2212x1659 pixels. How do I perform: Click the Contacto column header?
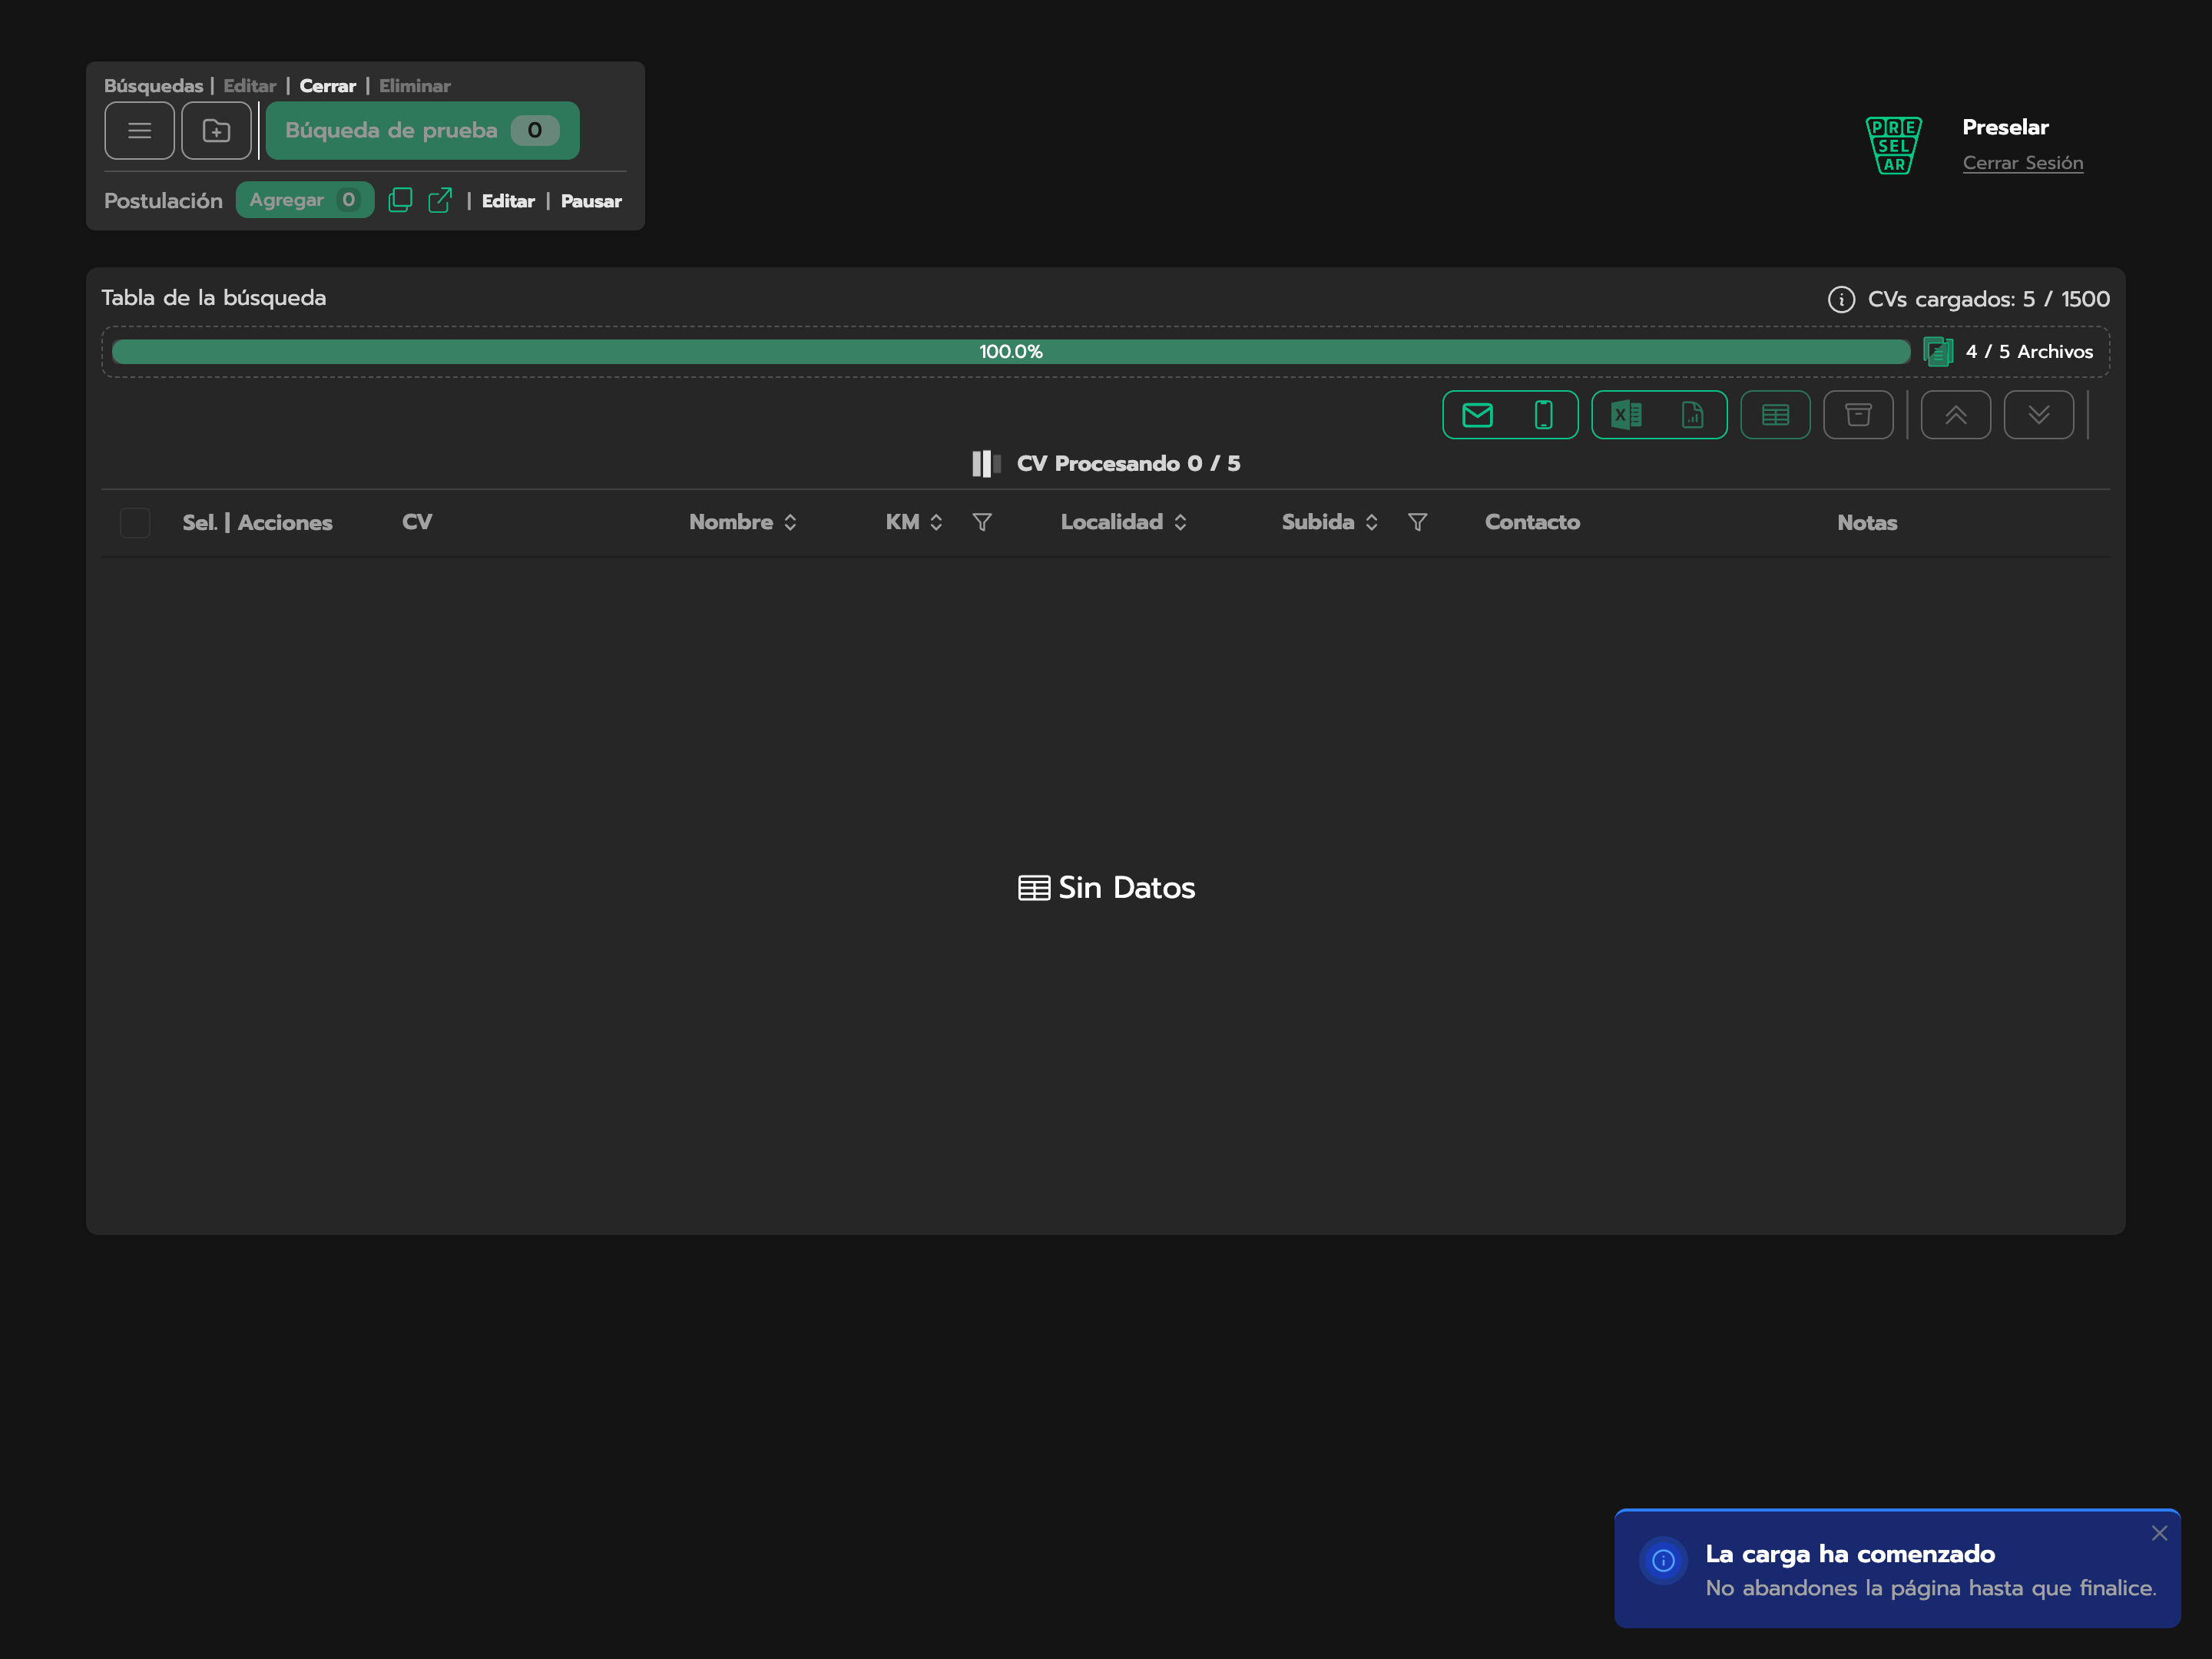click(1532, 522)
